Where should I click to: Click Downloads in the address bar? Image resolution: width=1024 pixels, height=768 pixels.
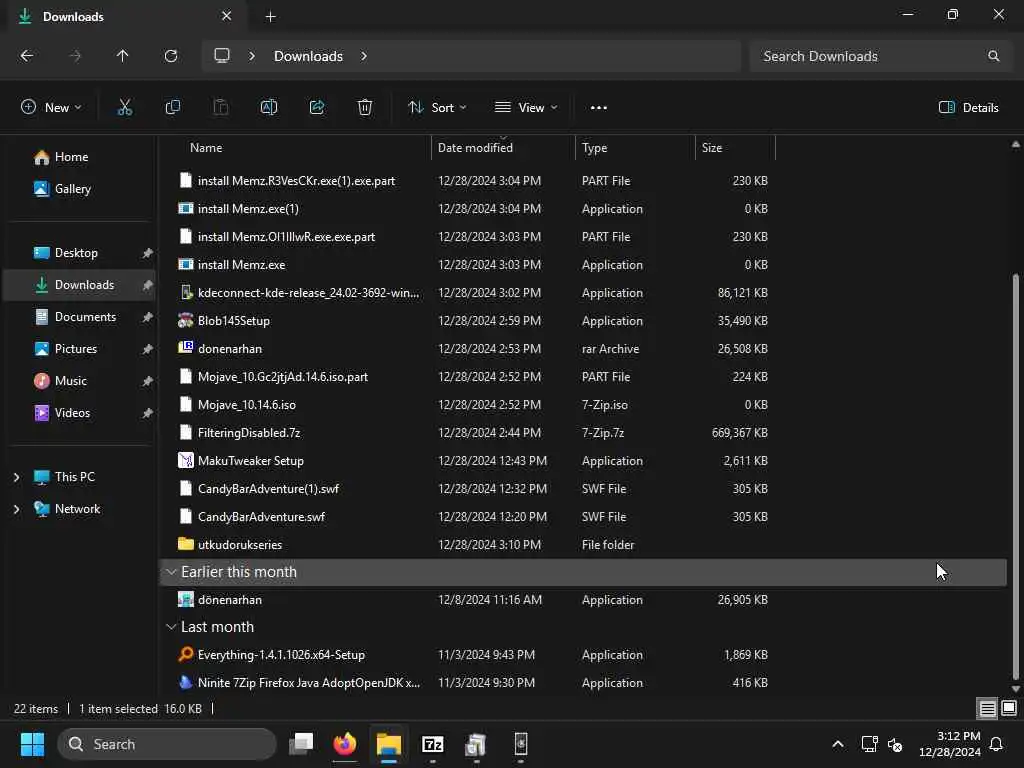pos(308,56)
